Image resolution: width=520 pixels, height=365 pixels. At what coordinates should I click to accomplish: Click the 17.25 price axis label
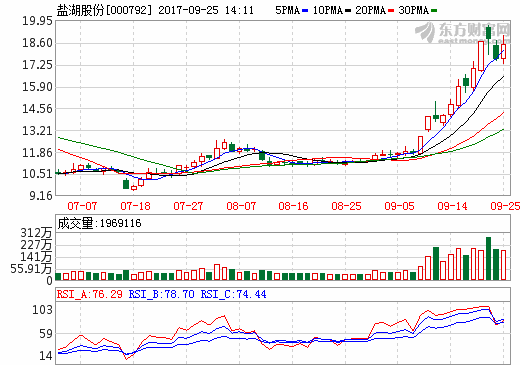[x=37, y=65]
